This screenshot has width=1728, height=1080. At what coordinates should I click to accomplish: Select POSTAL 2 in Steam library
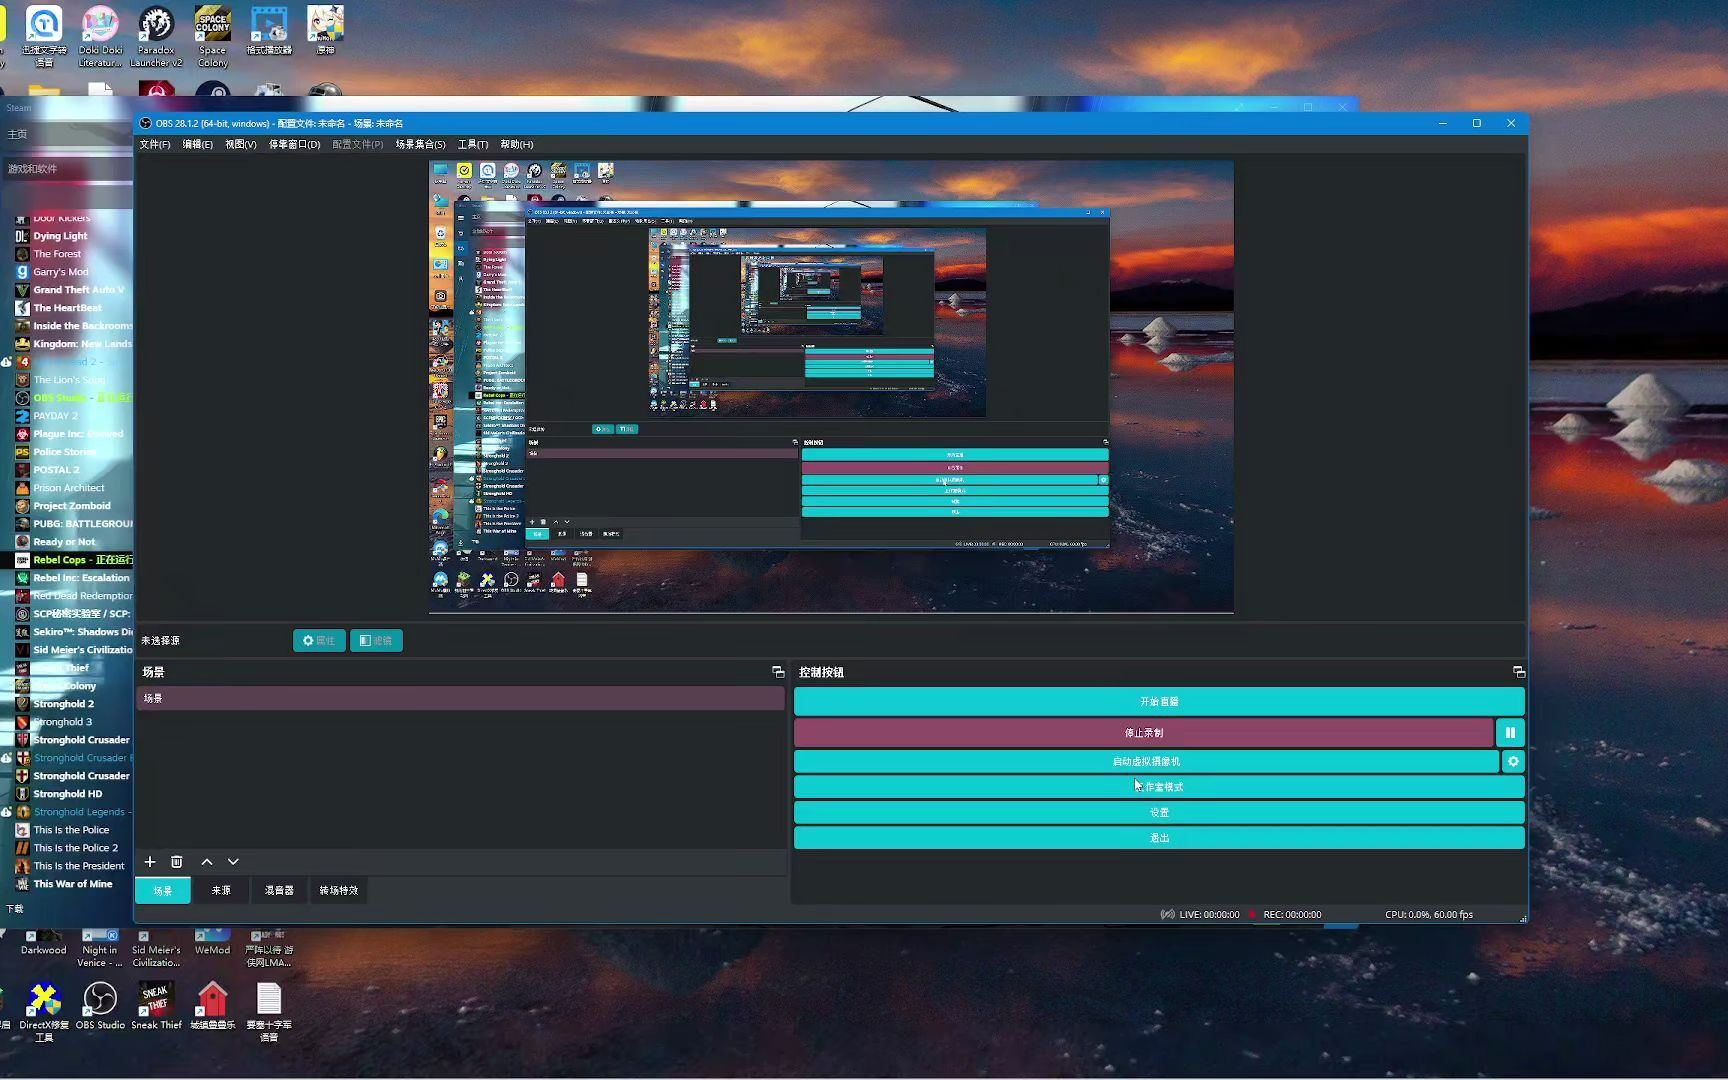point(56,470)
